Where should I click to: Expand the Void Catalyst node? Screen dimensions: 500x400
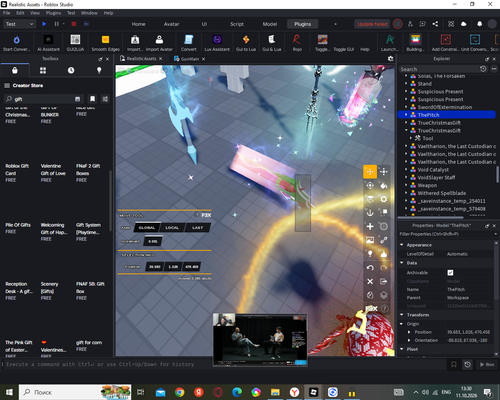coord(406,170)
